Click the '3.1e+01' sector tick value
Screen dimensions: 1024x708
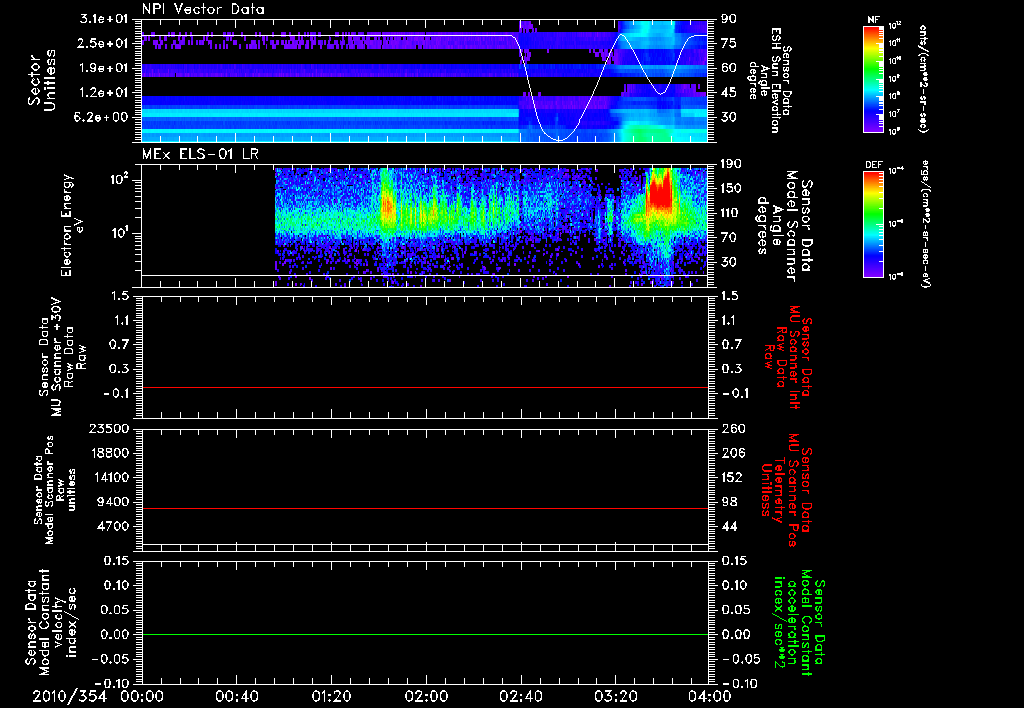click(104, 18)
